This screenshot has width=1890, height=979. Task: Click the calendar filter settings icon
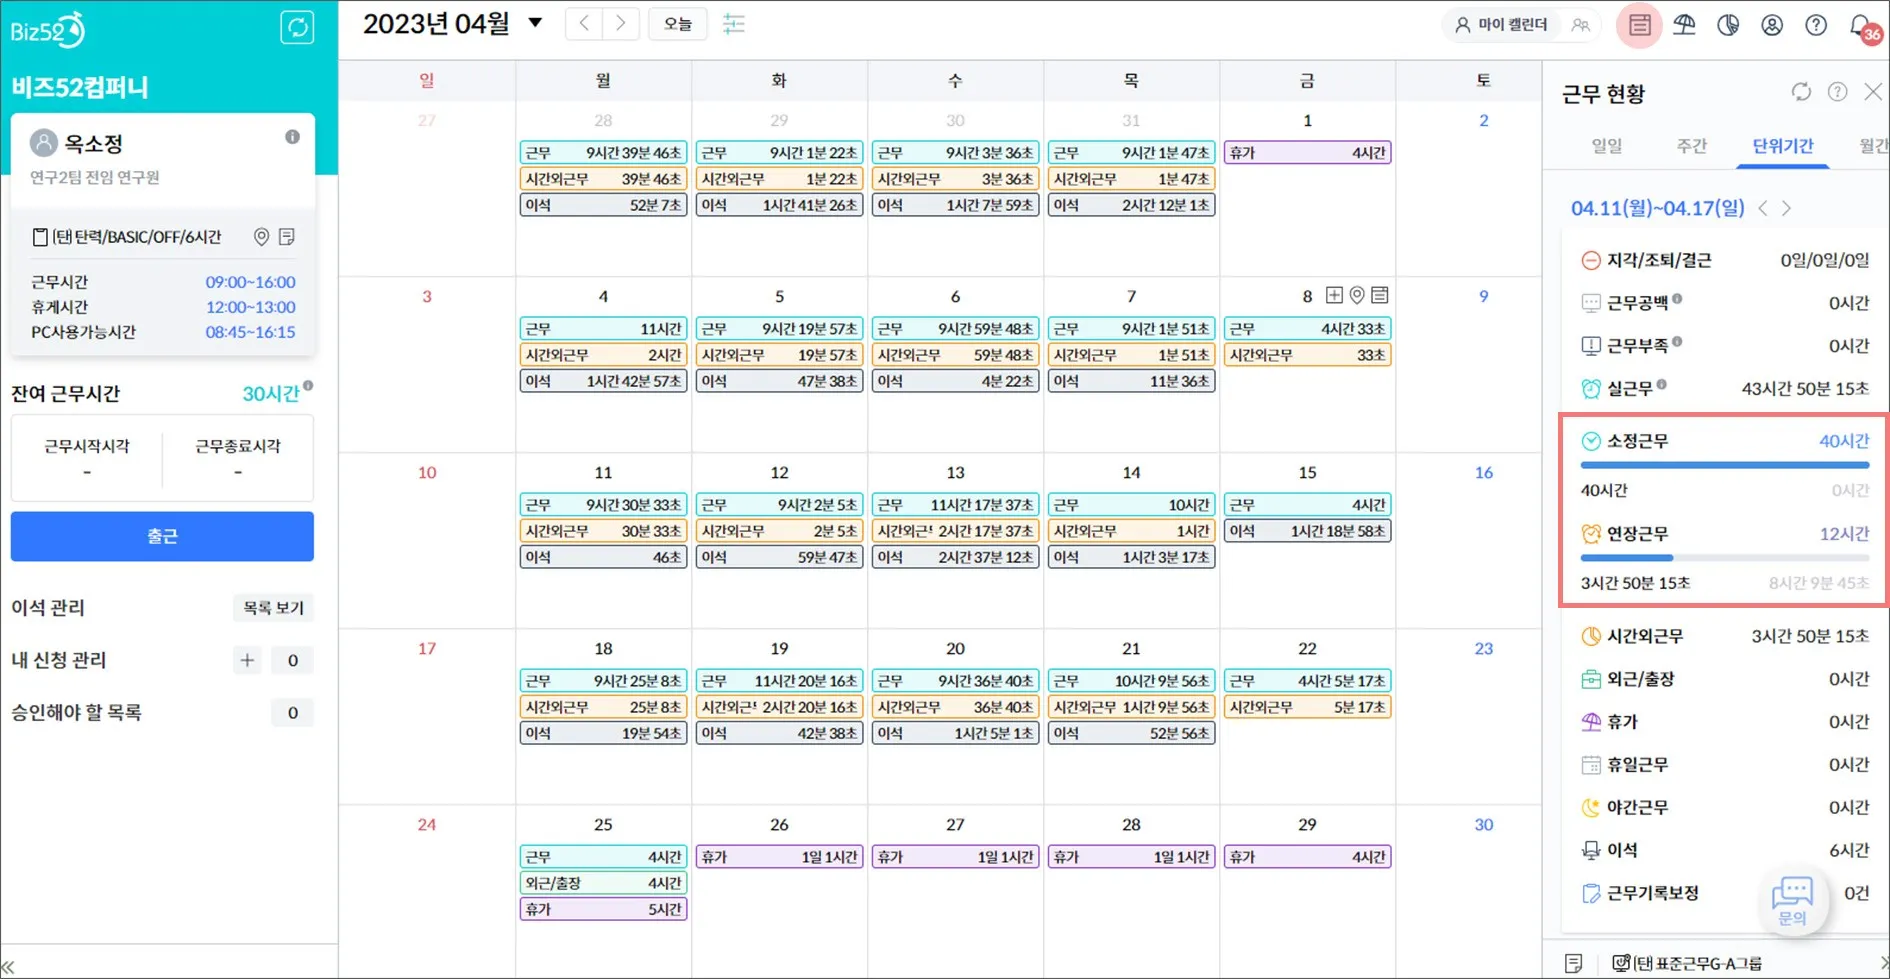(734, 24)
